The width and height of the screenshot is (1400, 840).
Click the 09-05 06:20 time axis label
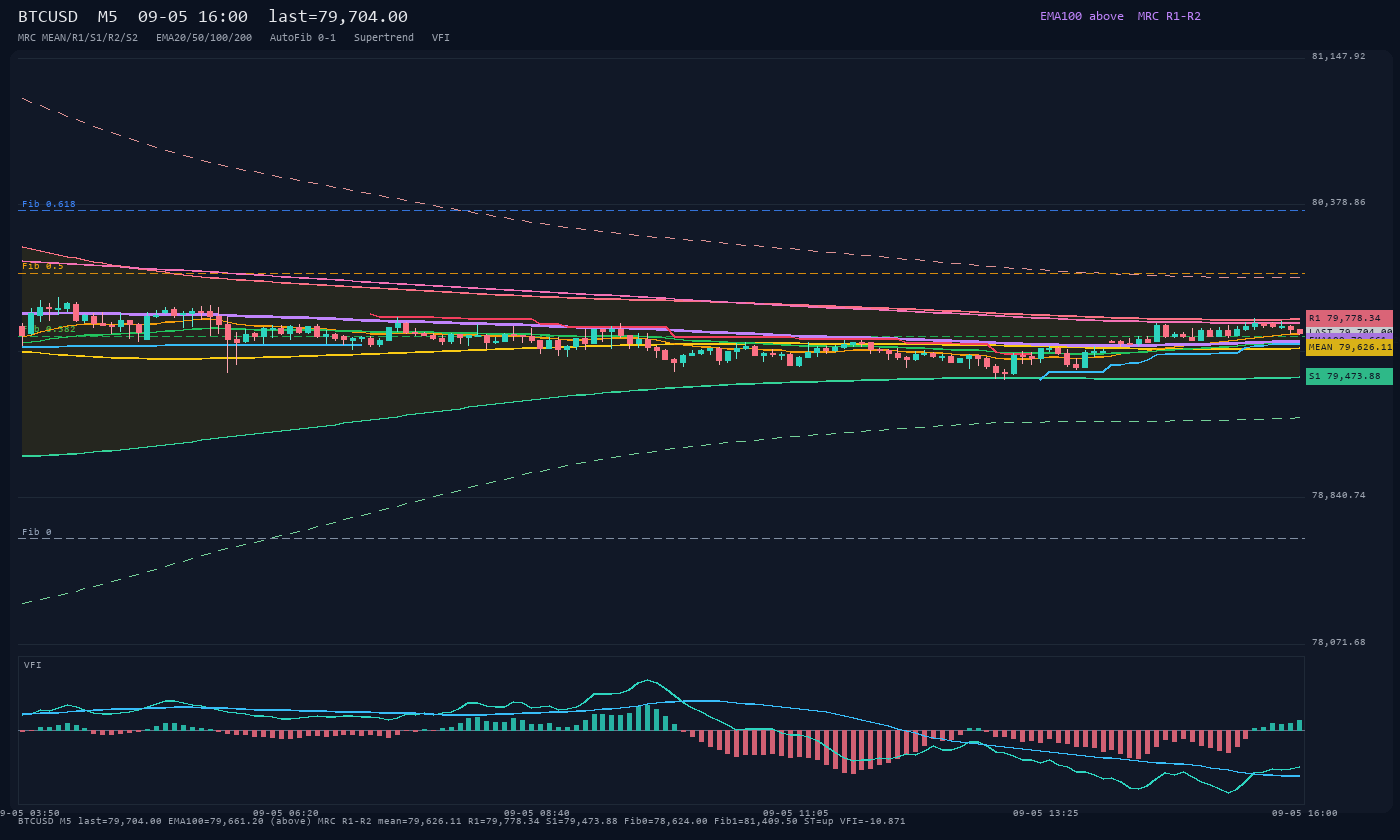pyautogui.click(x=286, y=813)
